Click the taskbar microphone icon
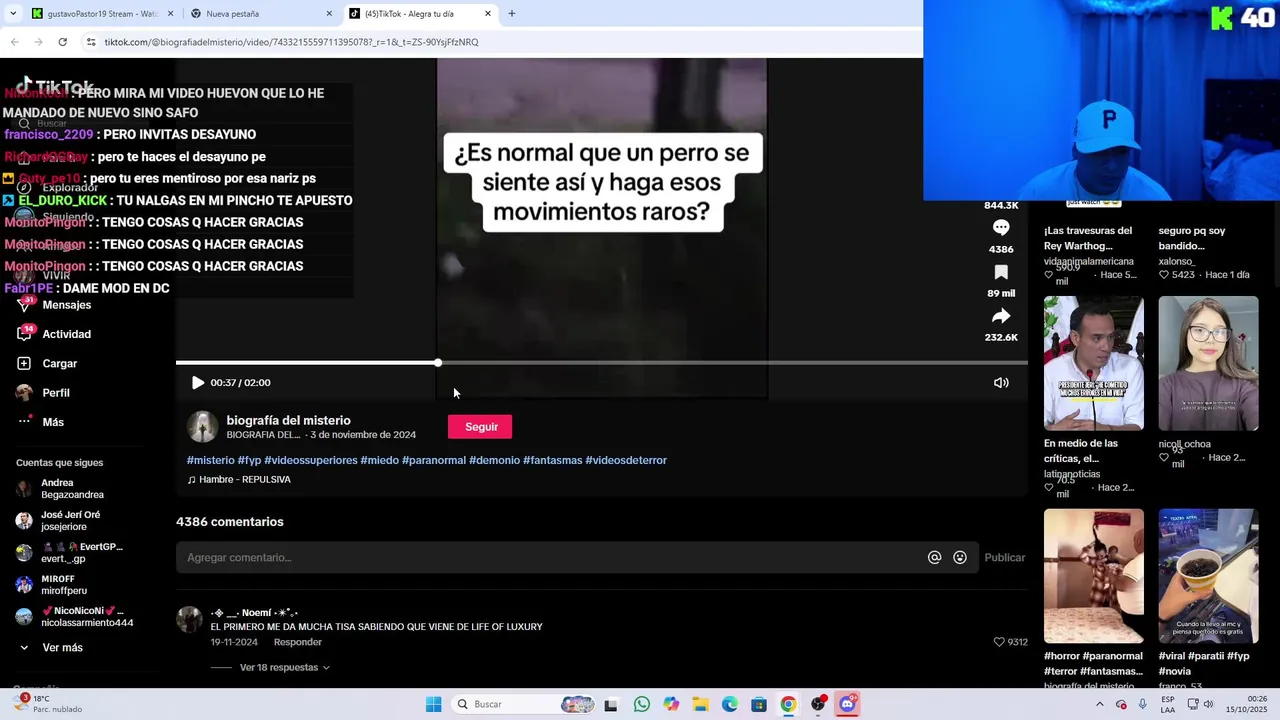 tap(1143, 704)
